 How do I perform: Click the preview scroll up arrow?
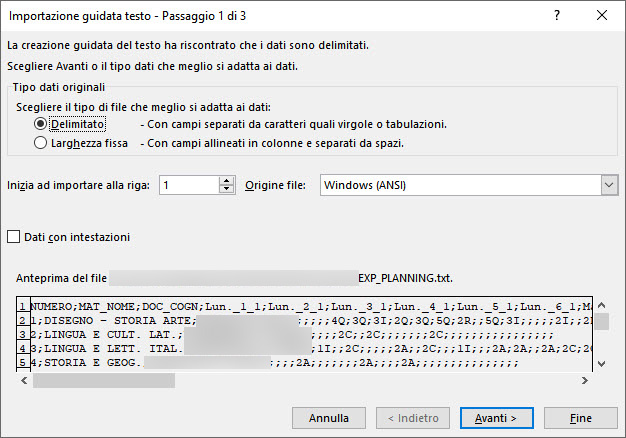pos(602,305)
